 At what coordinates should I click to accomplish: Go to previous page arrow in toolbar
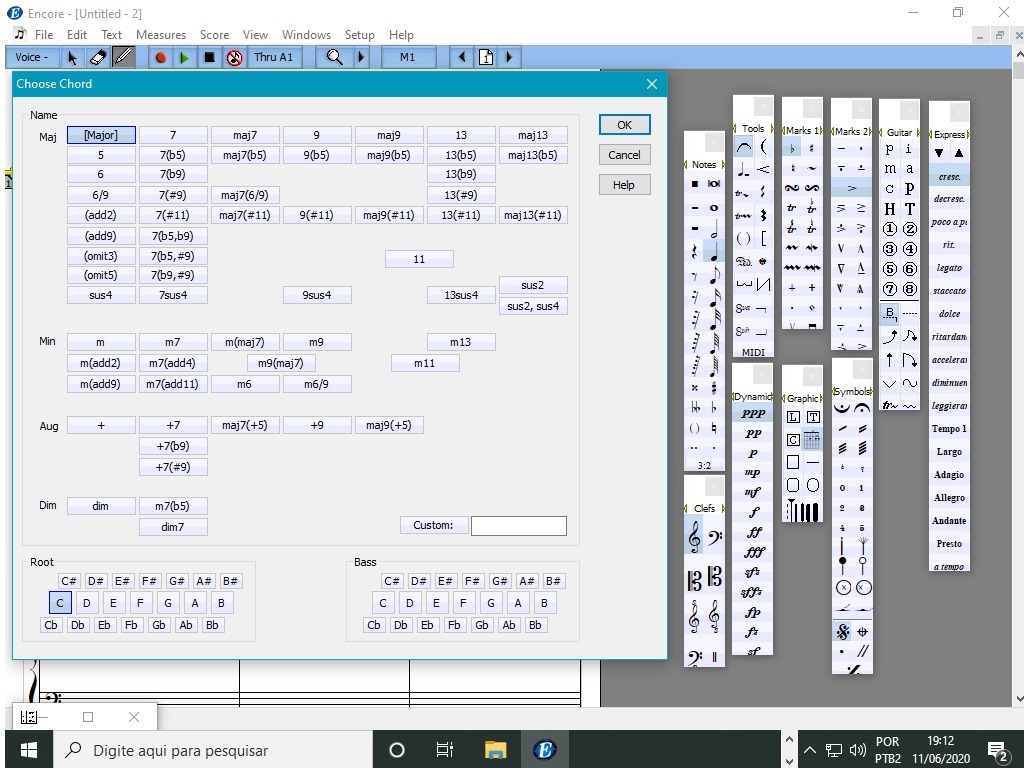(x=462, y=57)
